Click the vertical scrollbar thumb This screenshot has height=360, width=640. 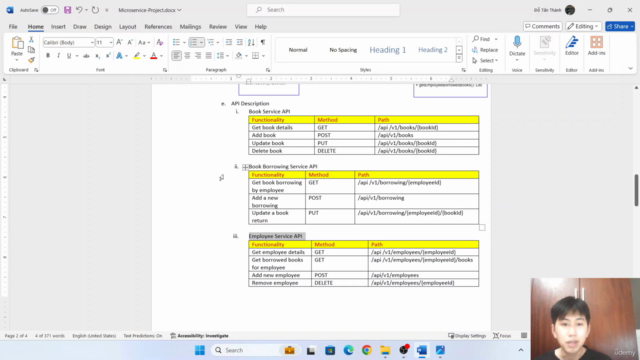coord(636,190)
